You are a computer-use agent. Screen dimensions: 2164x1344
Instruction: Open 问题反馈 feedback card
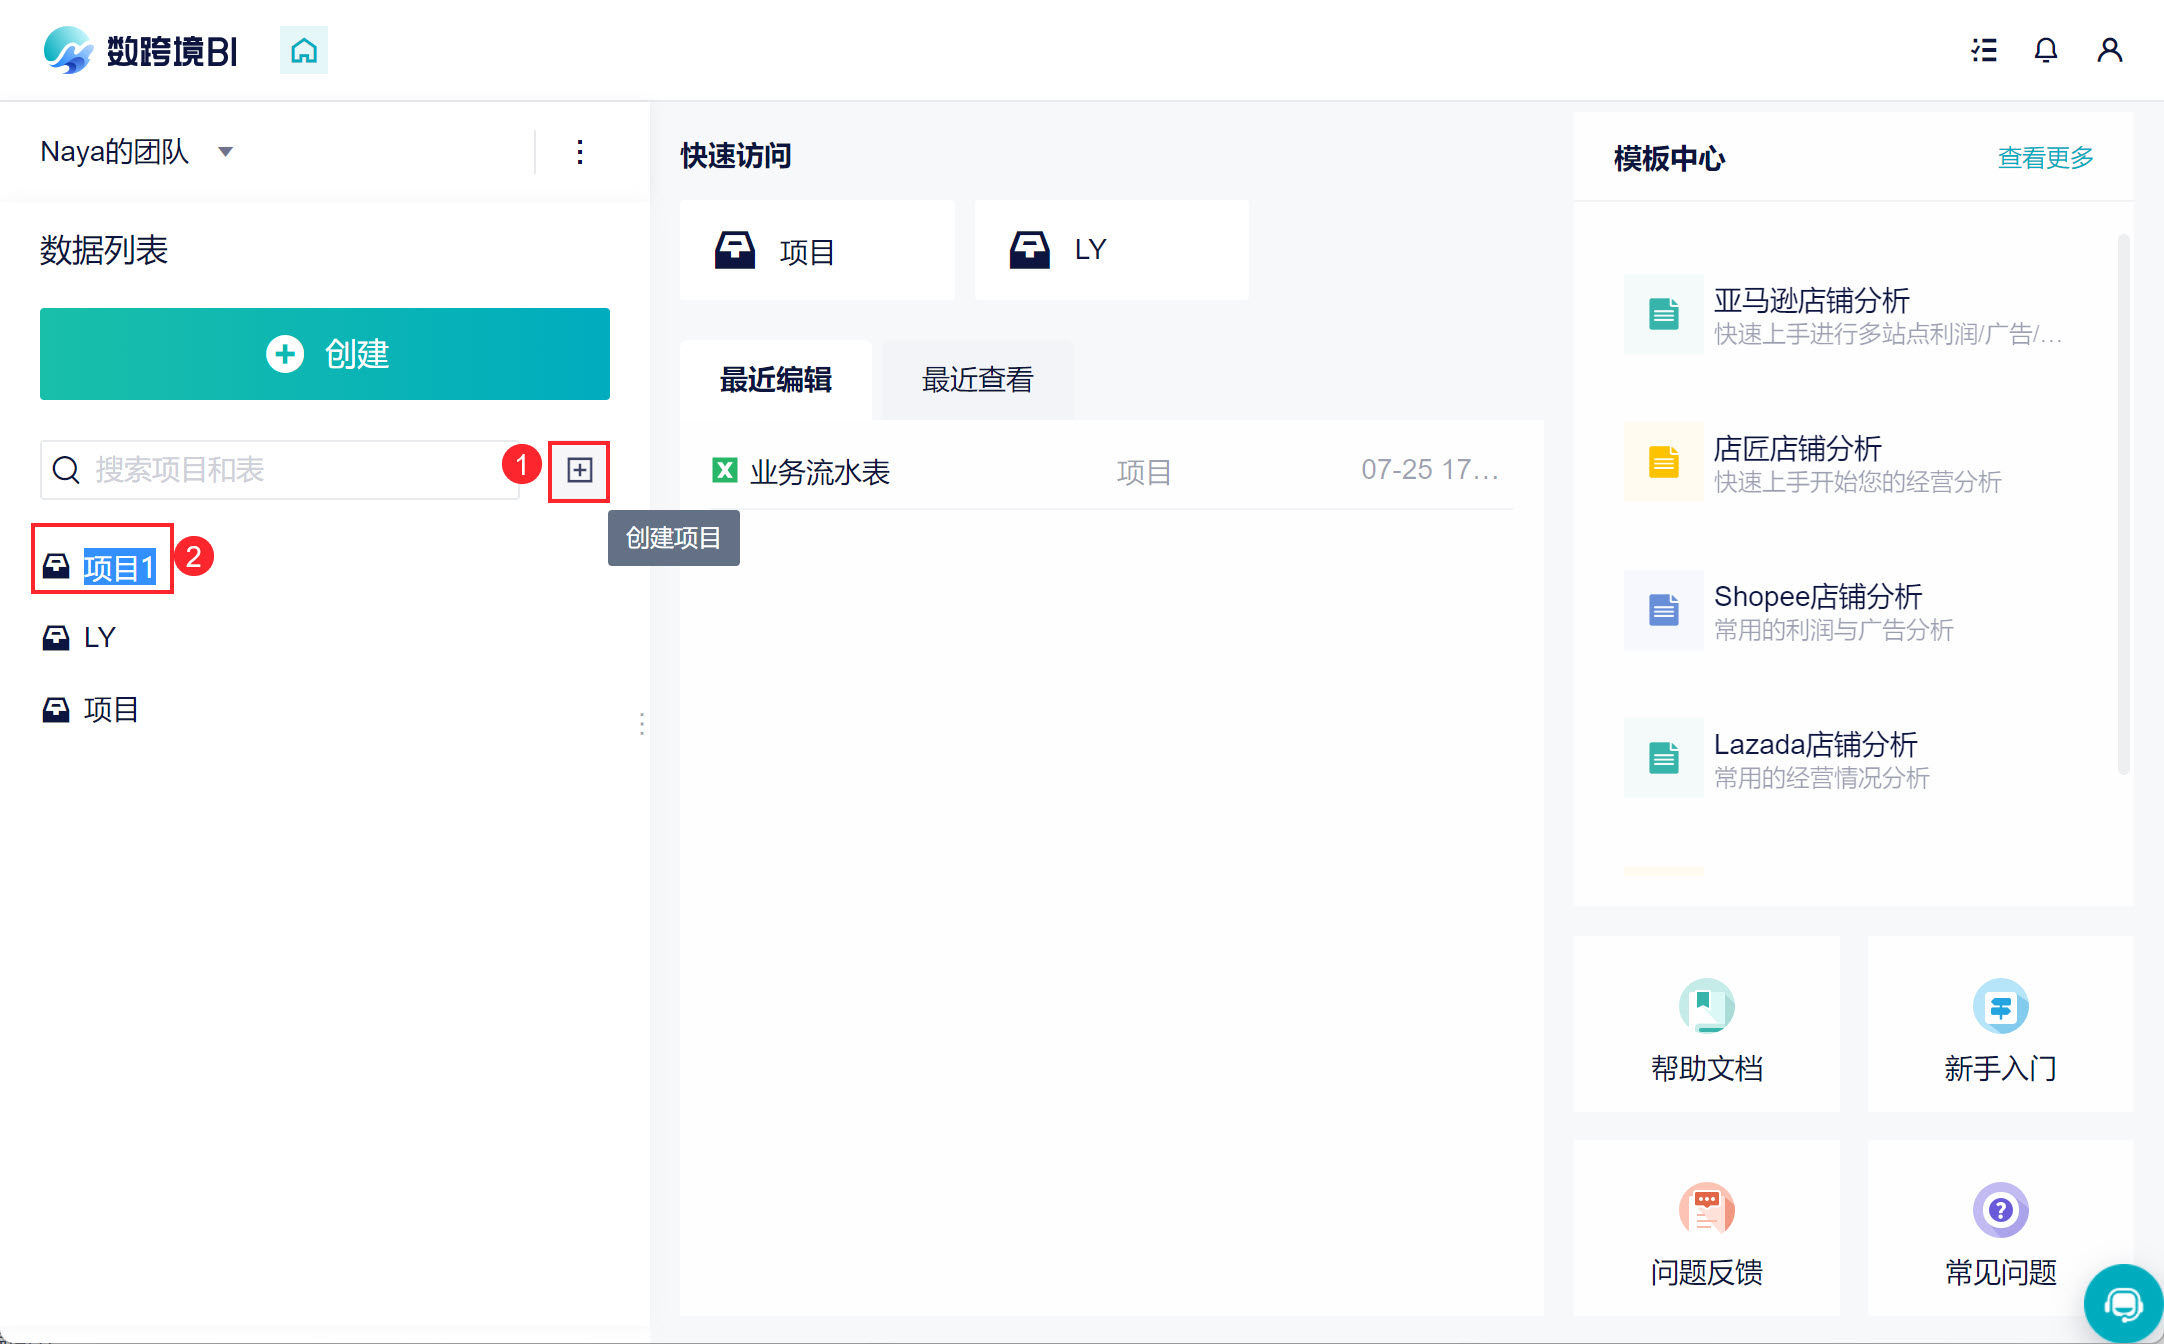pyautogui.click(x=1706, y=1228)
